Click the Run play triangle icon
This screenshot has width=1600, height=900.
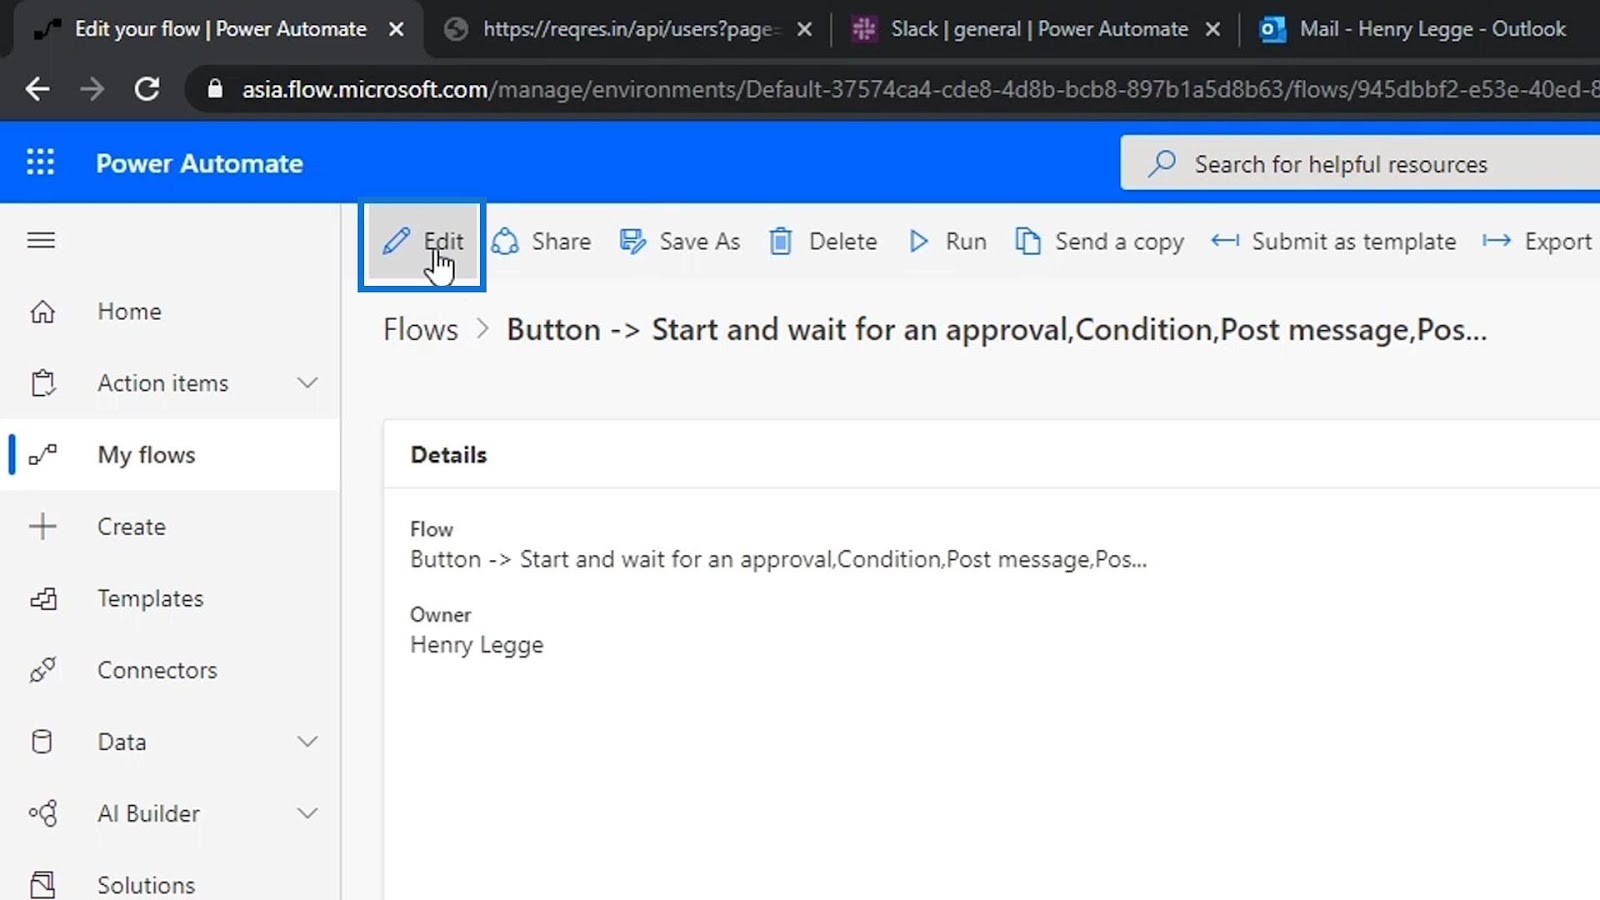click(x=918, y=241)
